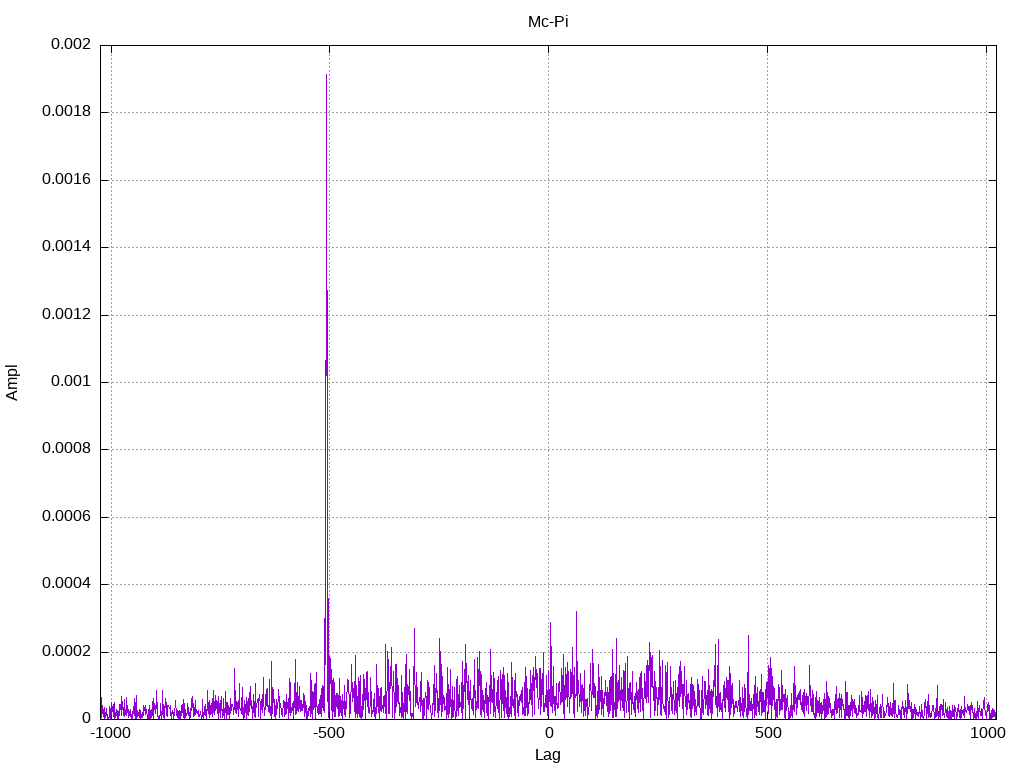Click the top of the tallest purple spike
This screenshot has width=1024, height=768.
(x=326, y=76)
